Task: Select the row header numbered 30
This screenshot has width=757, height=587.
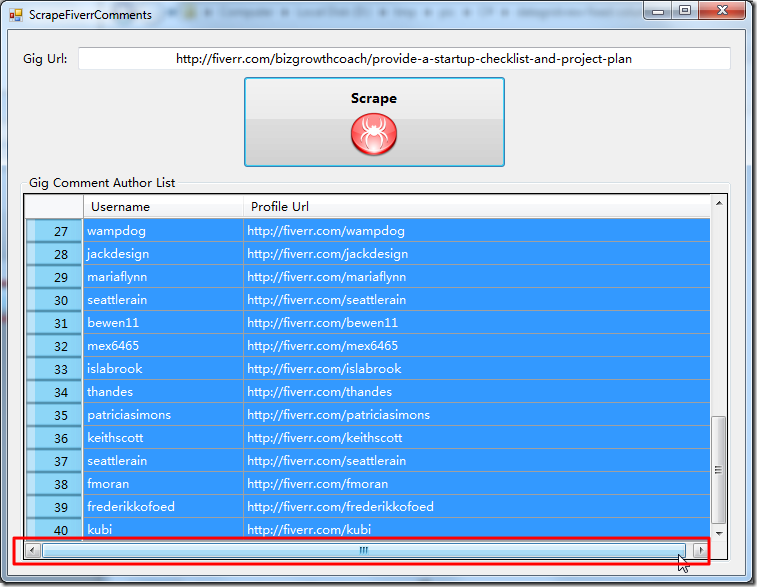Action: (x=54, y=300)
